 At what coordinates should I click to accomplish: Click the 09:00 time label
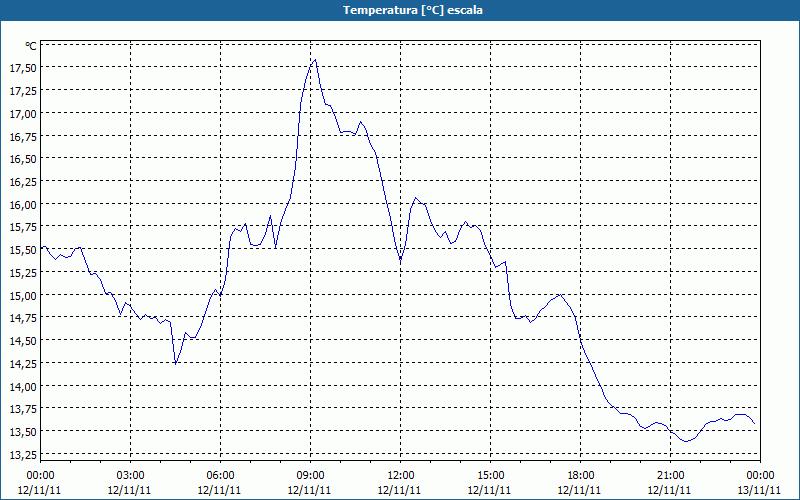click(x=310, y=476)
